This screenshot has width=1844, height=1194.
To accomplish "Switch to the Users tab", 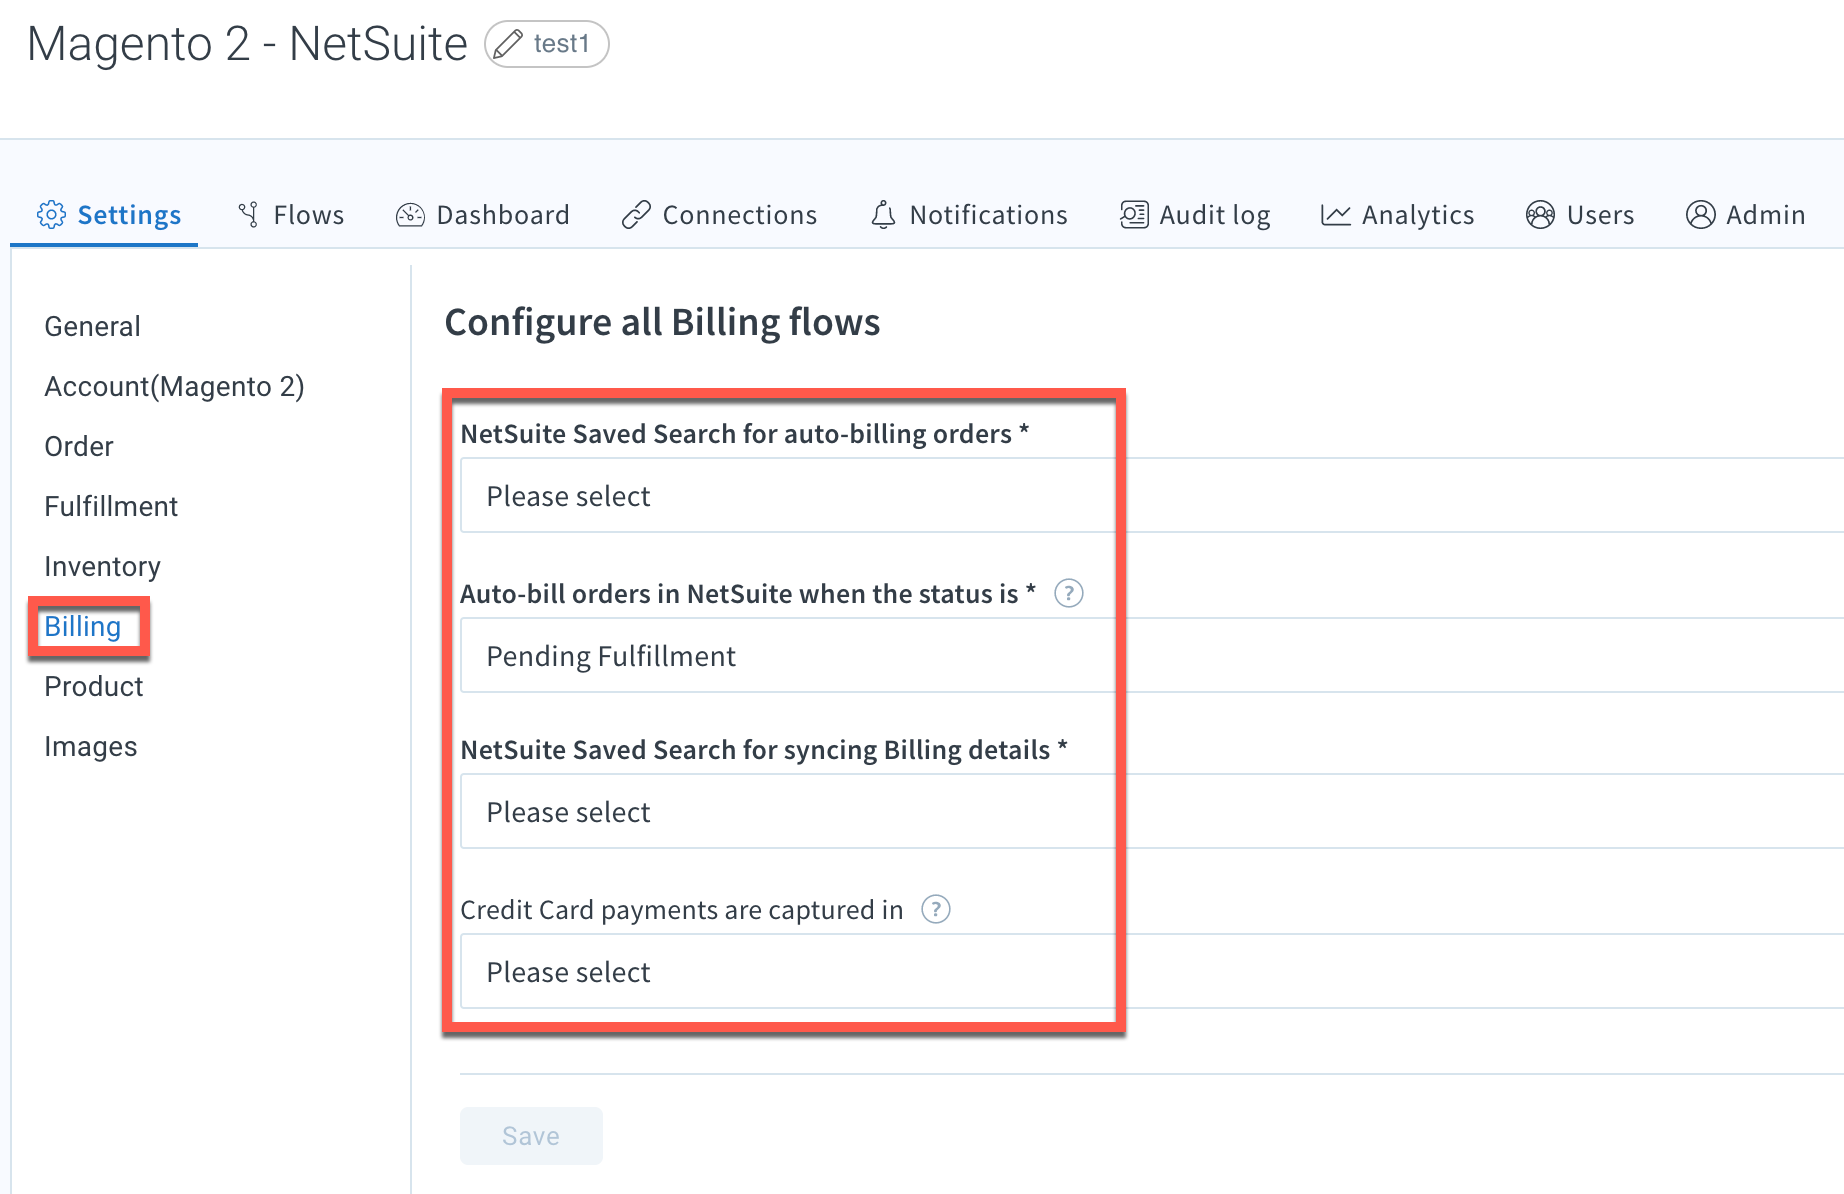I will (1580, 215).
